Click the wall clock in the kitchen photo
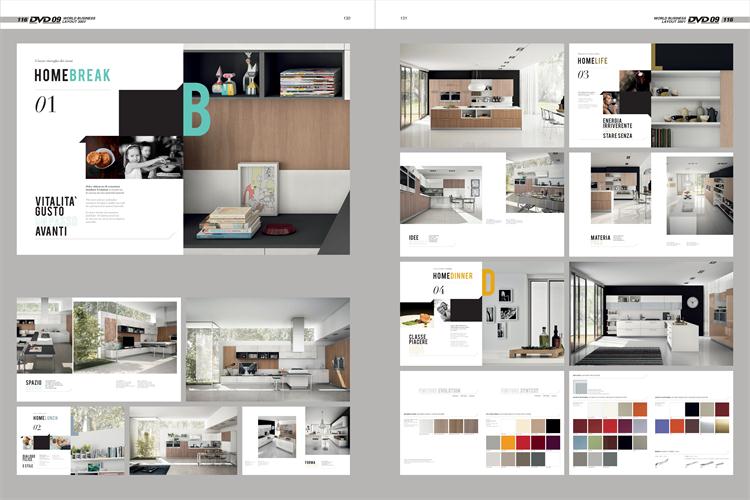 click(692, 302)
